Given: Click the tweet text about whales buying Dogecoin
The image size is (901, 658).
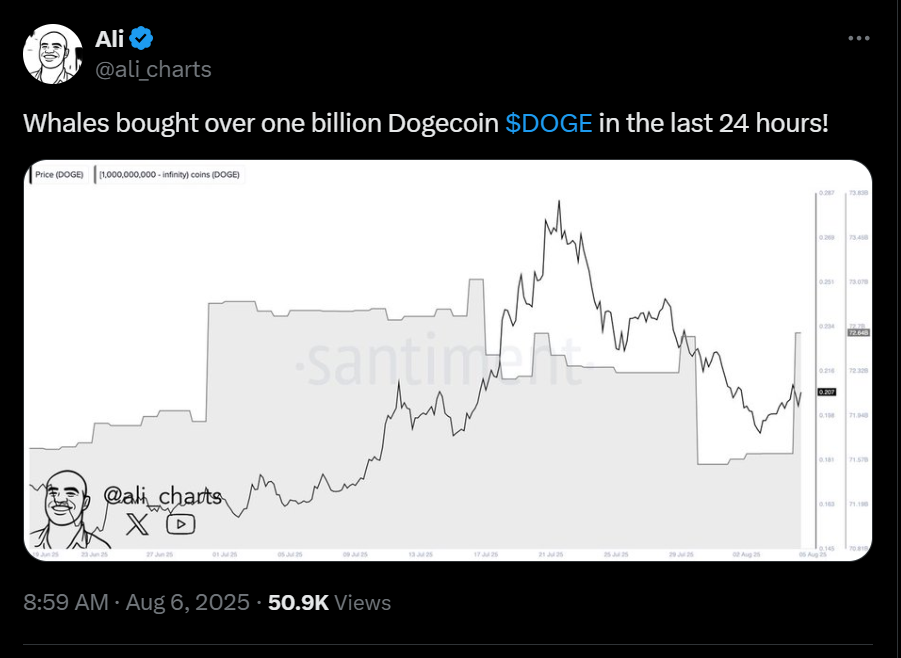Looking at the screenshot, I should (425, 124).
